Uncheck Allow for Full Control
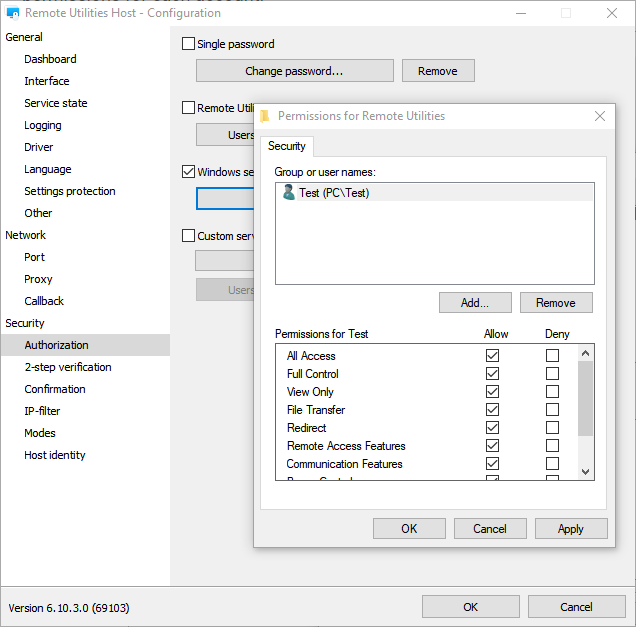Viewport: 636px width, 627px height. pyautogui.click(x=492, y=373)
